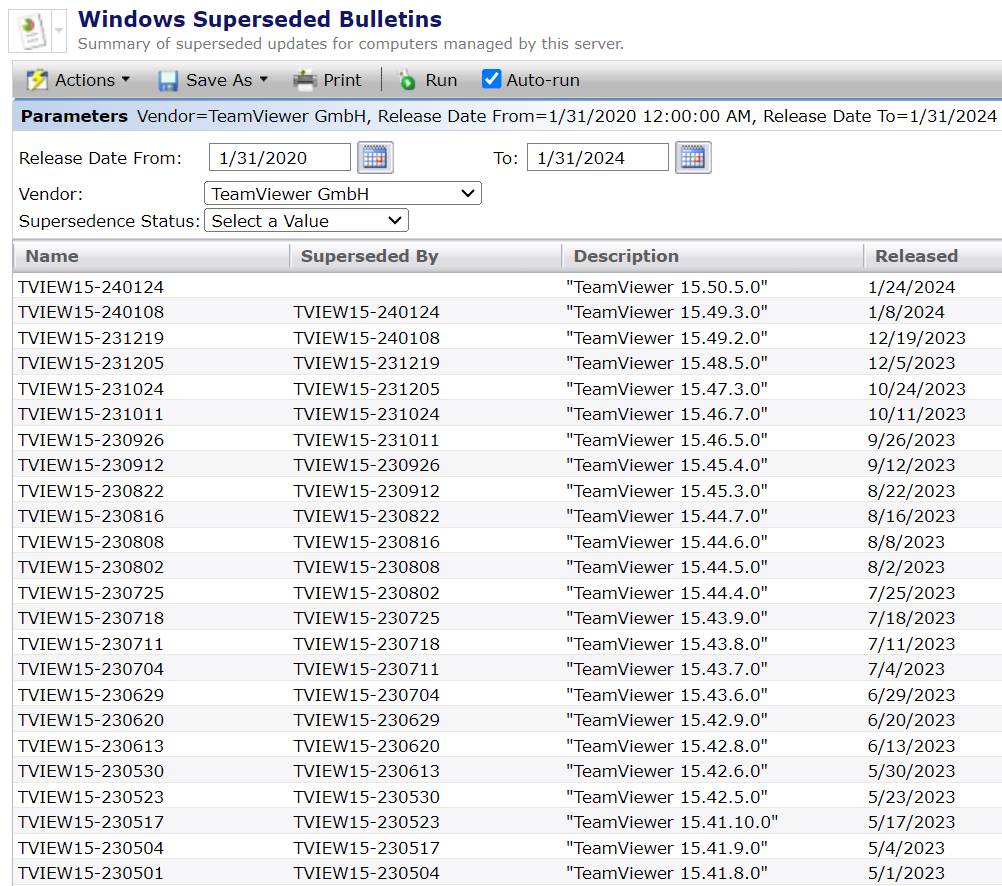The height and width of the screenshot is (886, 1002).
Task: Select TVIEW15-231024 in the Name column
Action: point(91,389)
